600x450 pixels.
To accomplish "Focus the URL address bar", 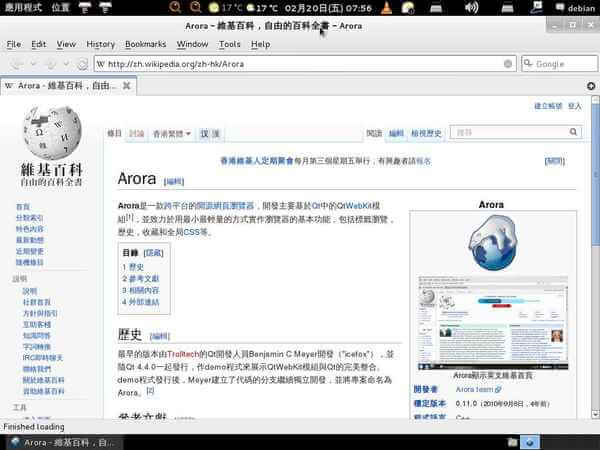I will (305, 64).
